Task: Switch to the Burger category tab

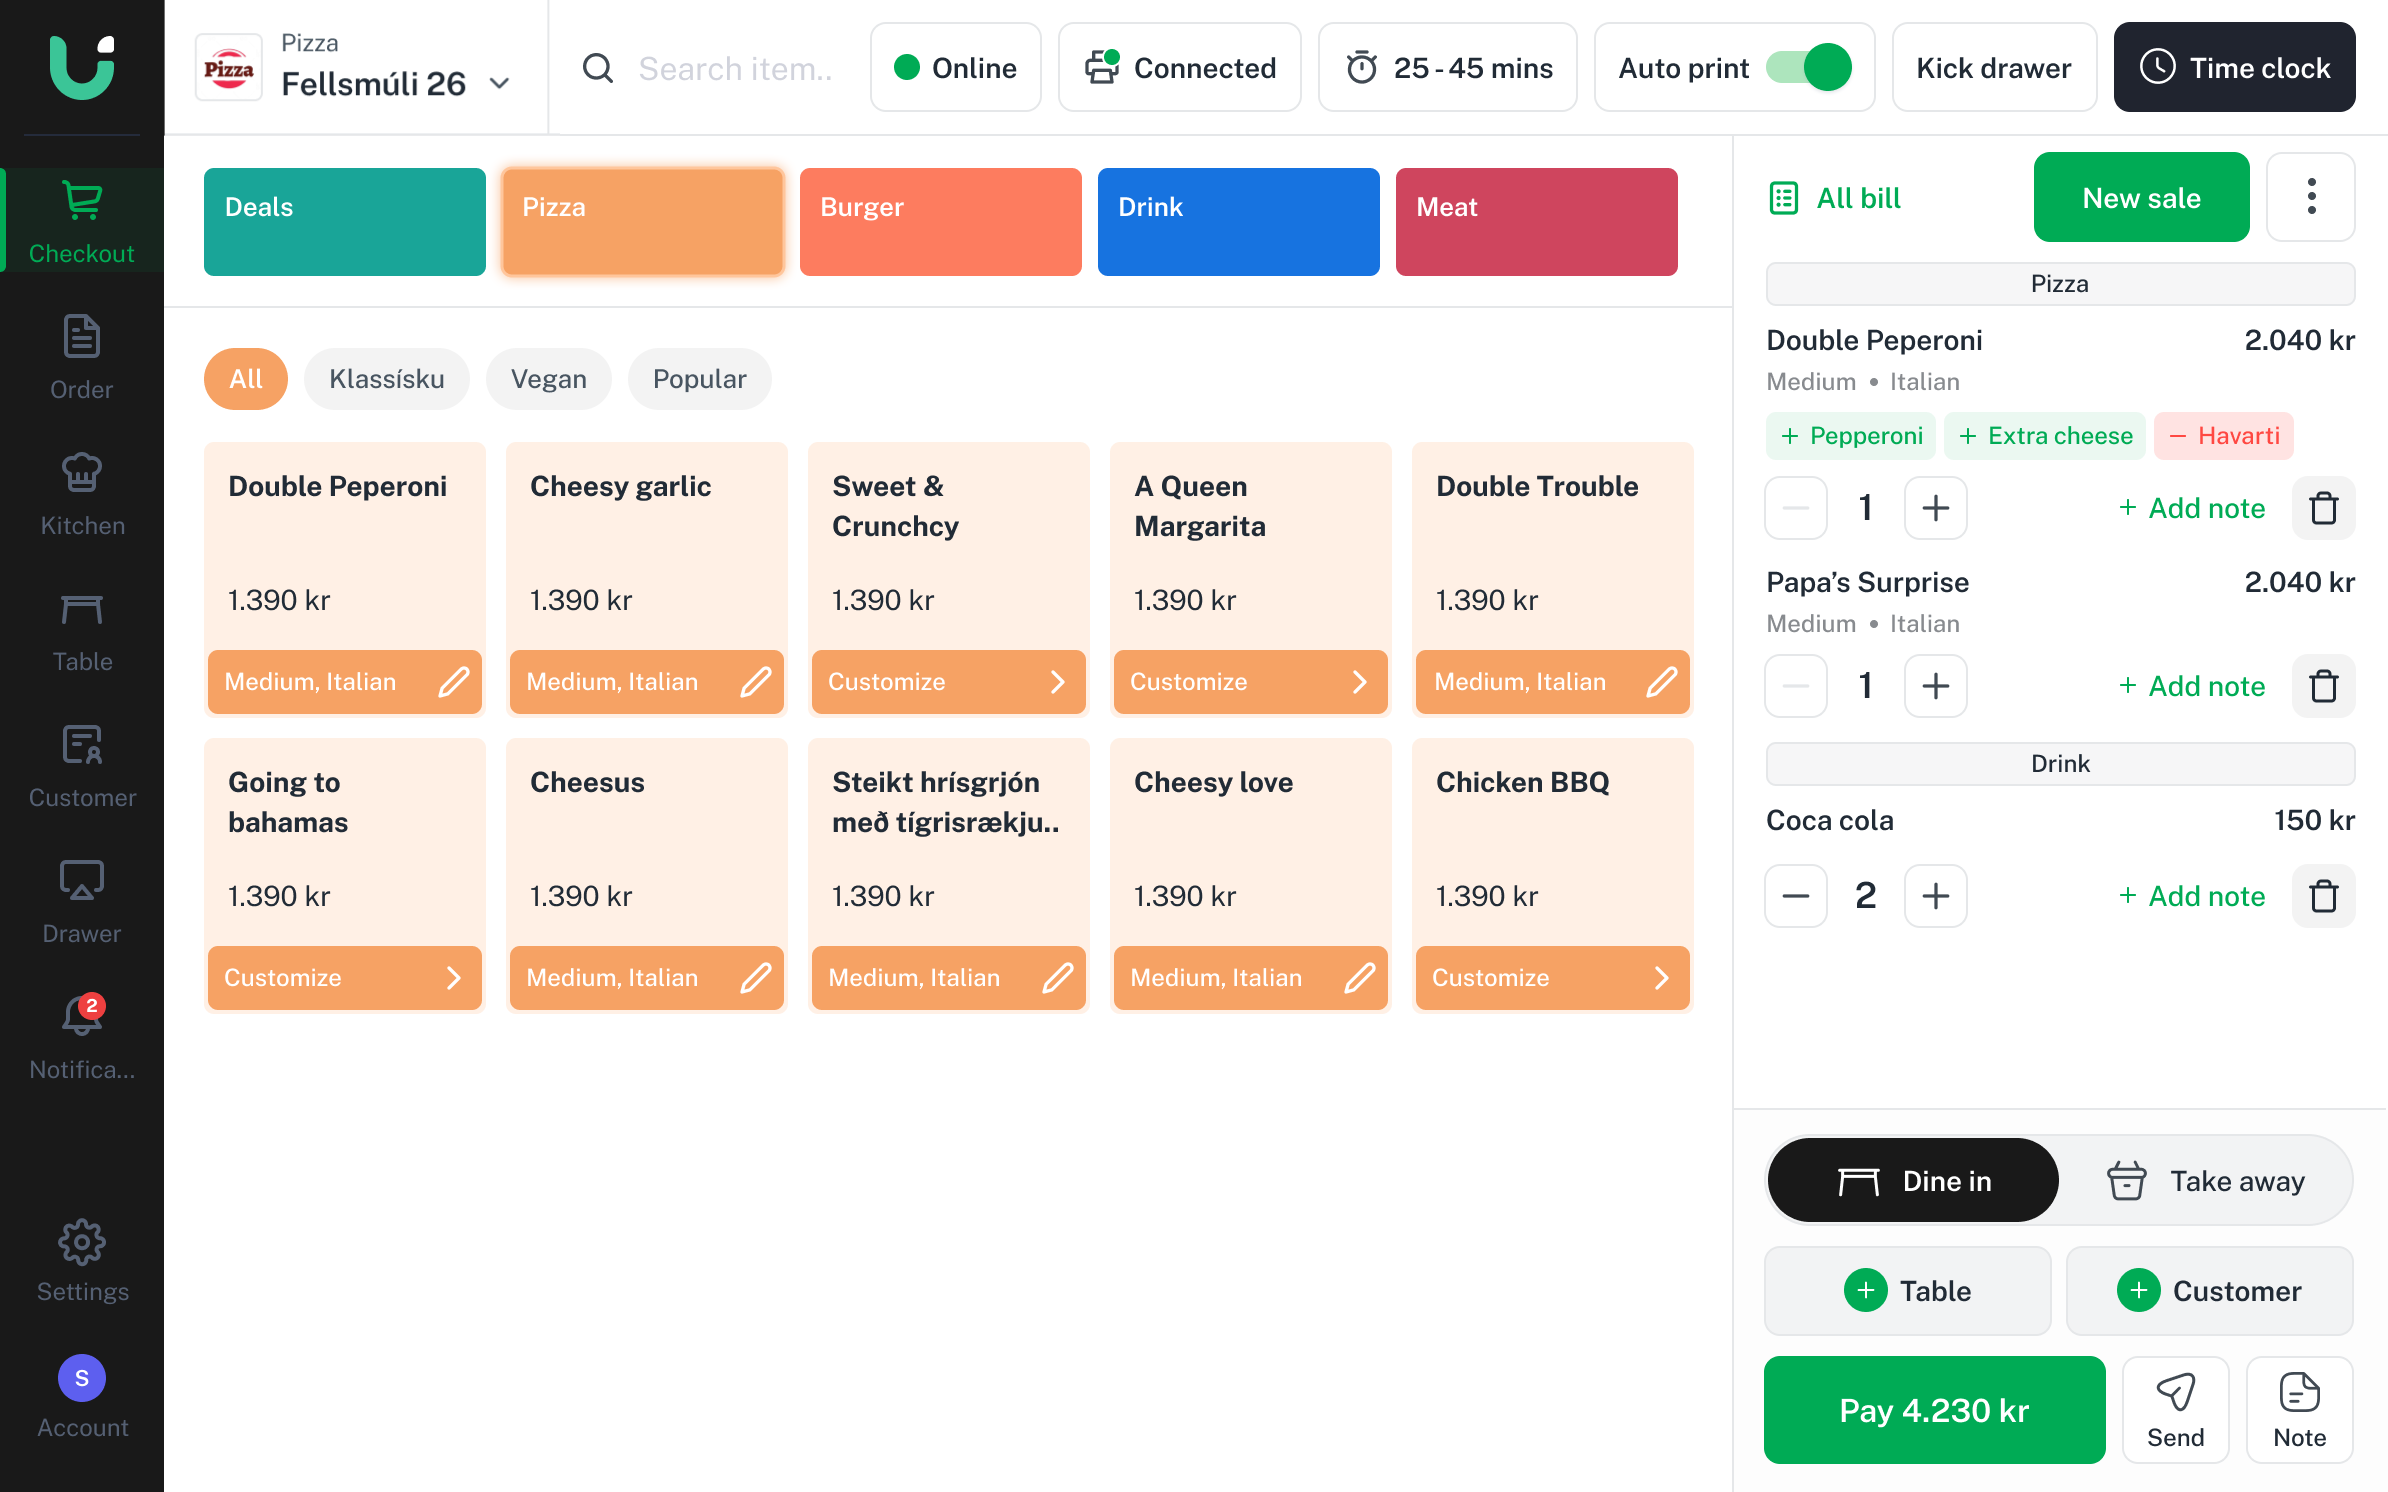Action: 940,222
